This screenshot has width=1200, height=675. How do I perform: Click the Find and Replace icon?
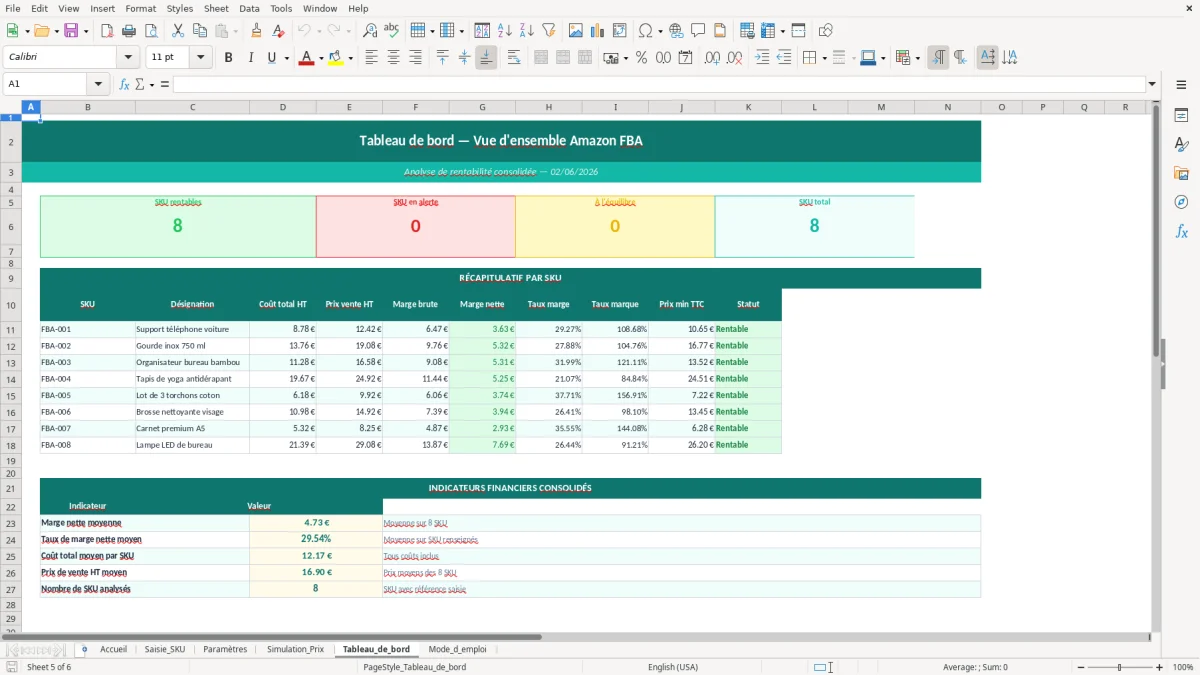click(x=370, y=31)
